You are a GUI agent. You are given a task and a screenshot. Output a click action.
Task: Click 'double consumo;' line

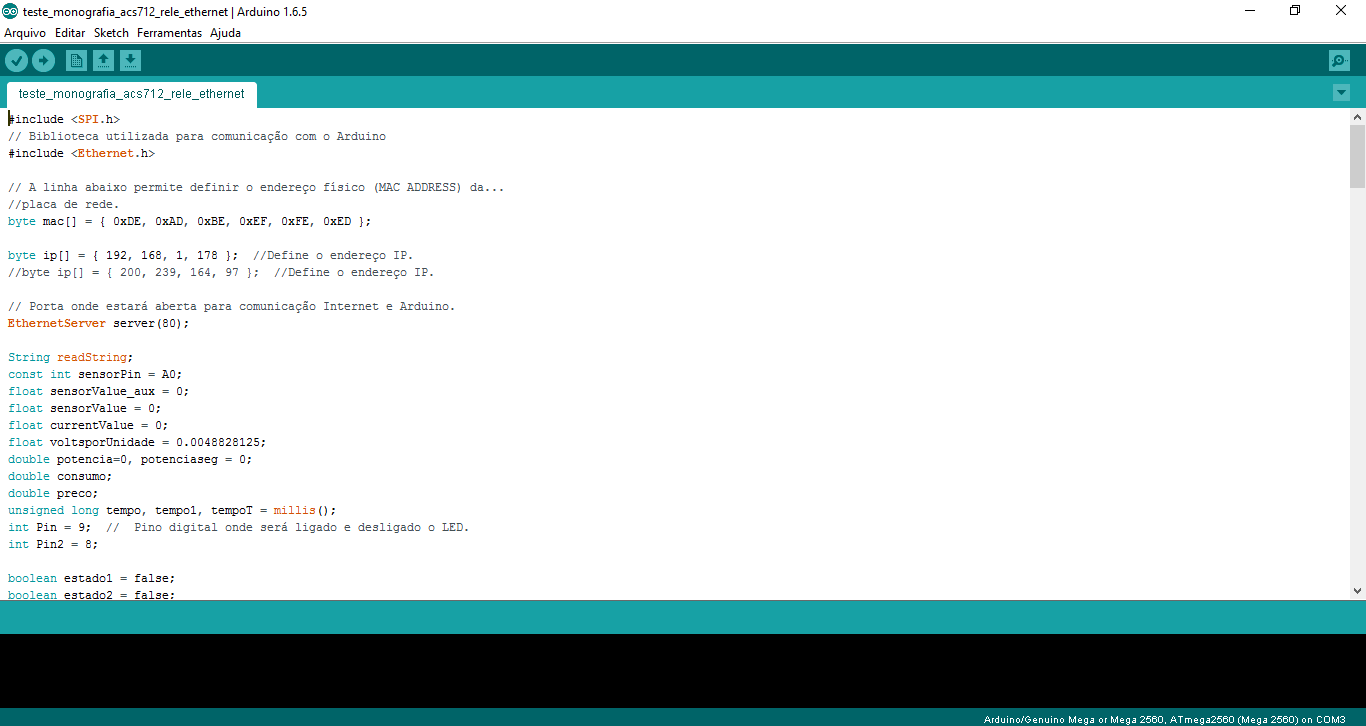(x=60, y=476)
